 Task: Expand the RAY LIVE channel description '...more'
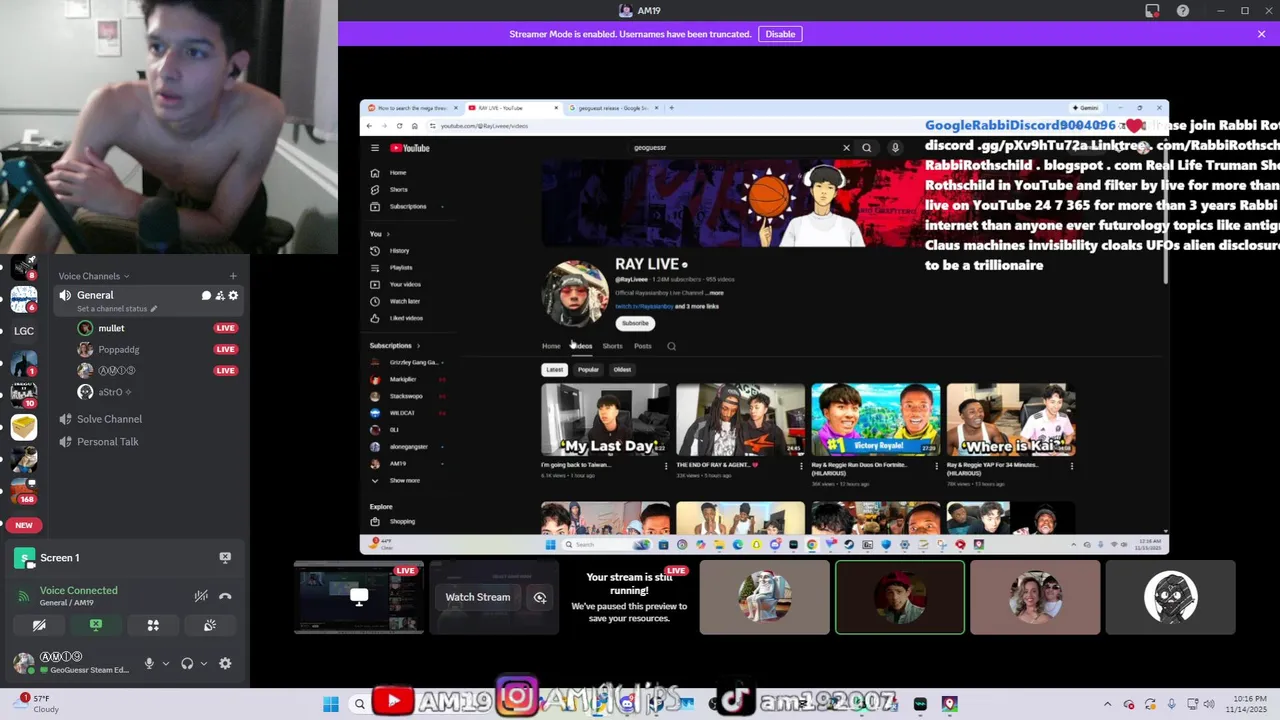click(715, 293)
